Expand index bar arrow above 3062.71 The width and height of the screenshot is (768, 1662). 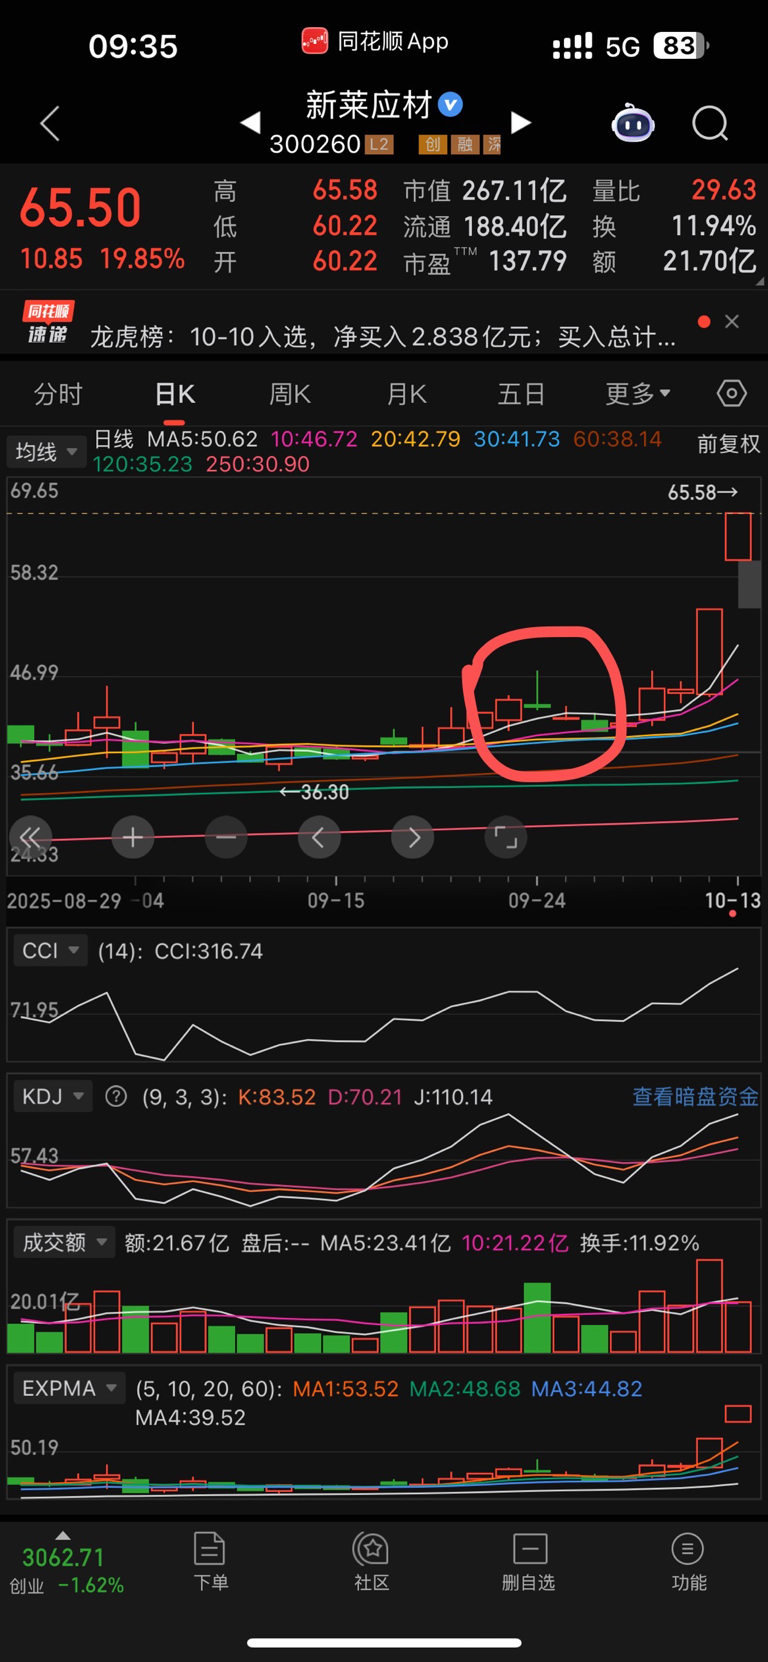tap(62, 1535)
